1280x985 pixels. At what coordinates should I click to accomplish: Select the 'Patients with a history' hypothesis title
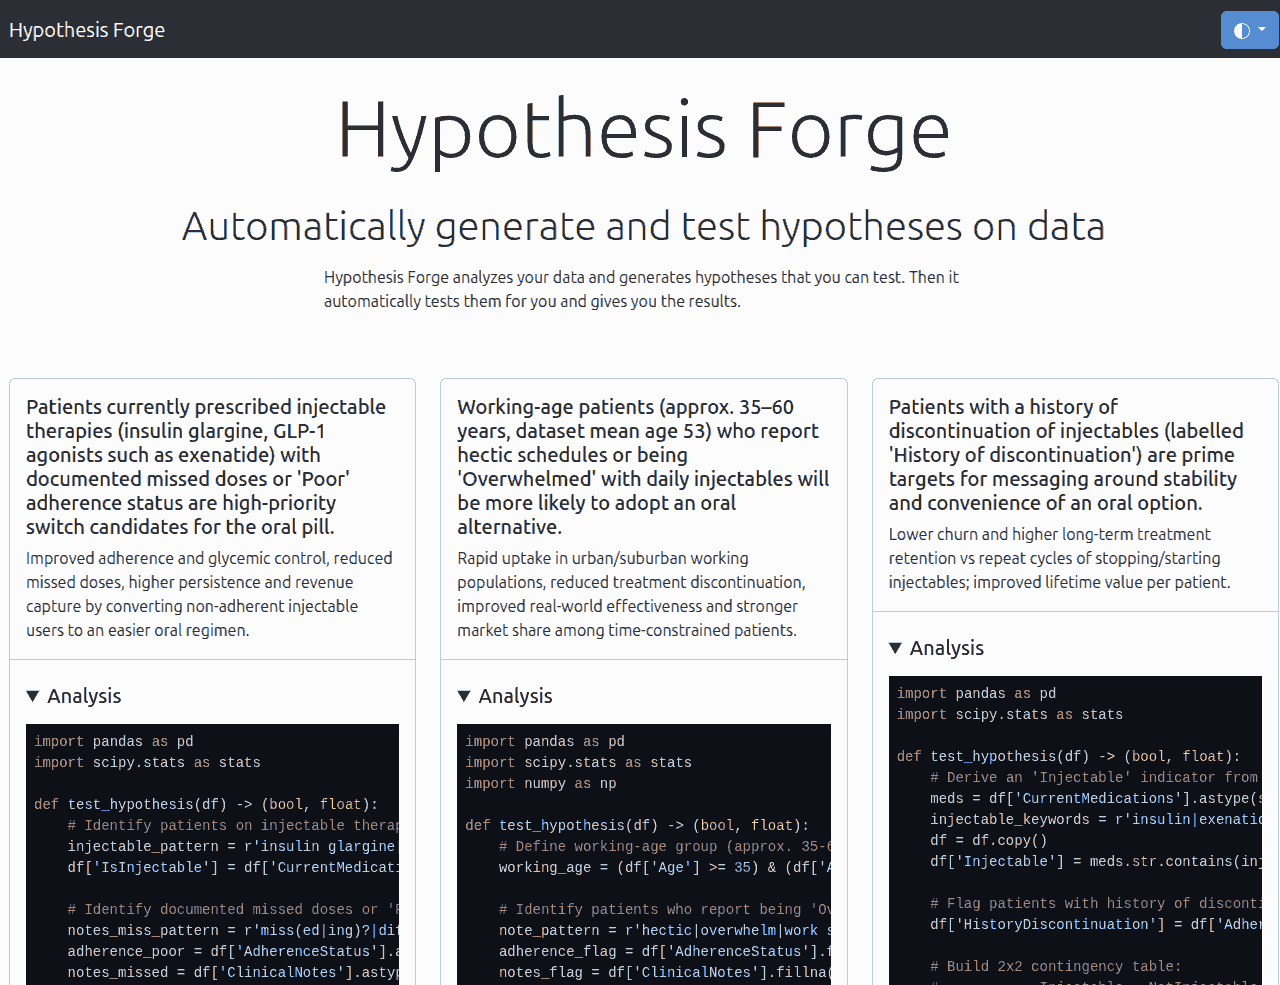(1066, 454)
